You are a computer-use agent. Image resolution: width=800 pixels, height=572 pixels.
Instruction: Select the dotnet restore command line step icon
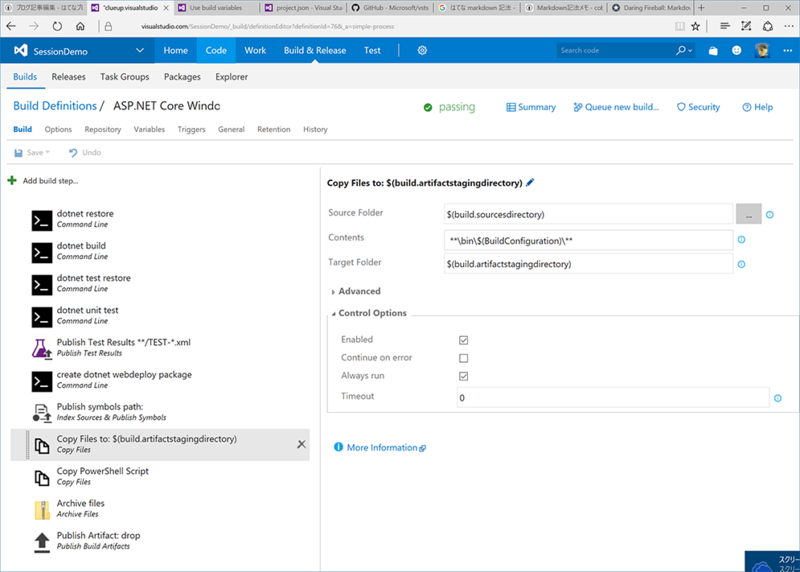tap(42, 220)
